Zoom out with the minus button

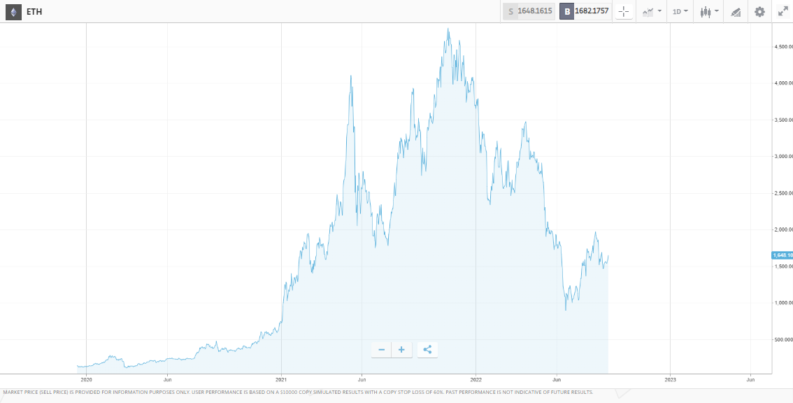point(381,350)
